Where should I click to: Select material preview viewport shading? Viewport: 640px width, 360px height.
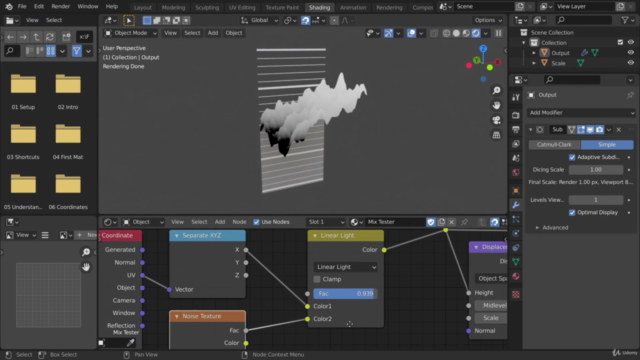[466, 33]
